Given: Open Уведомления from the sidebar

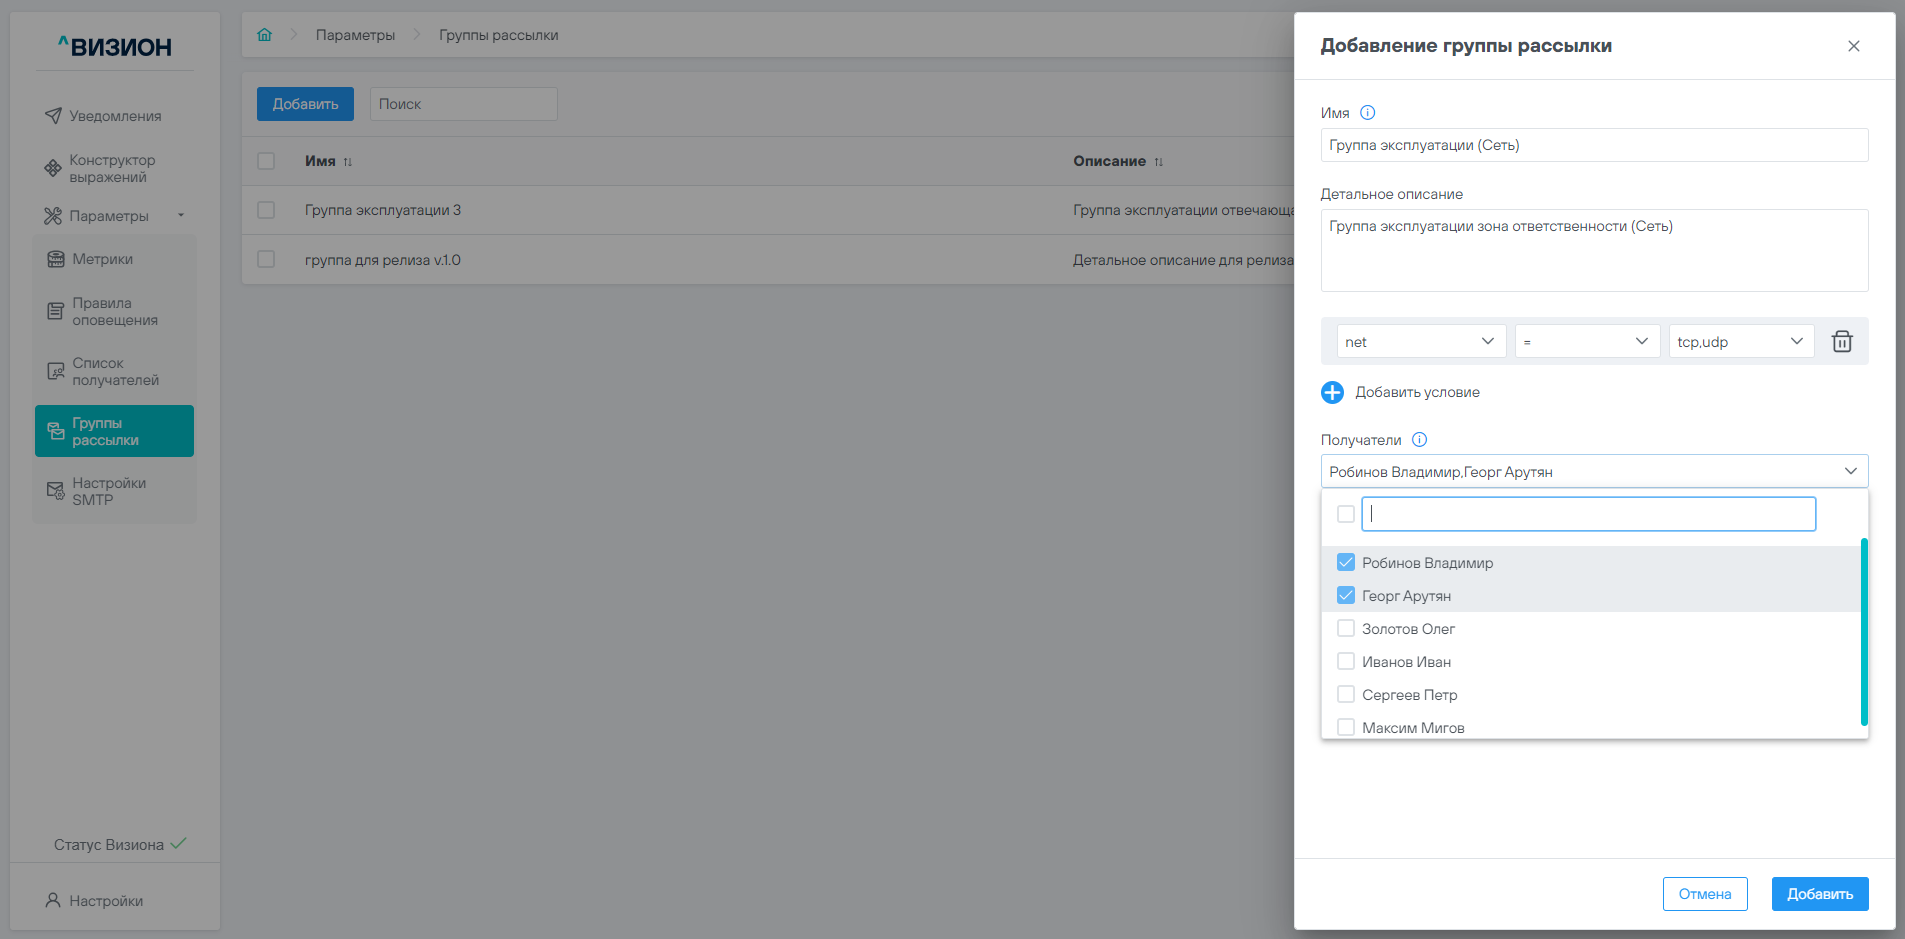Looking at the screenshot, I should pyautogui.click(x=114, y=116).
